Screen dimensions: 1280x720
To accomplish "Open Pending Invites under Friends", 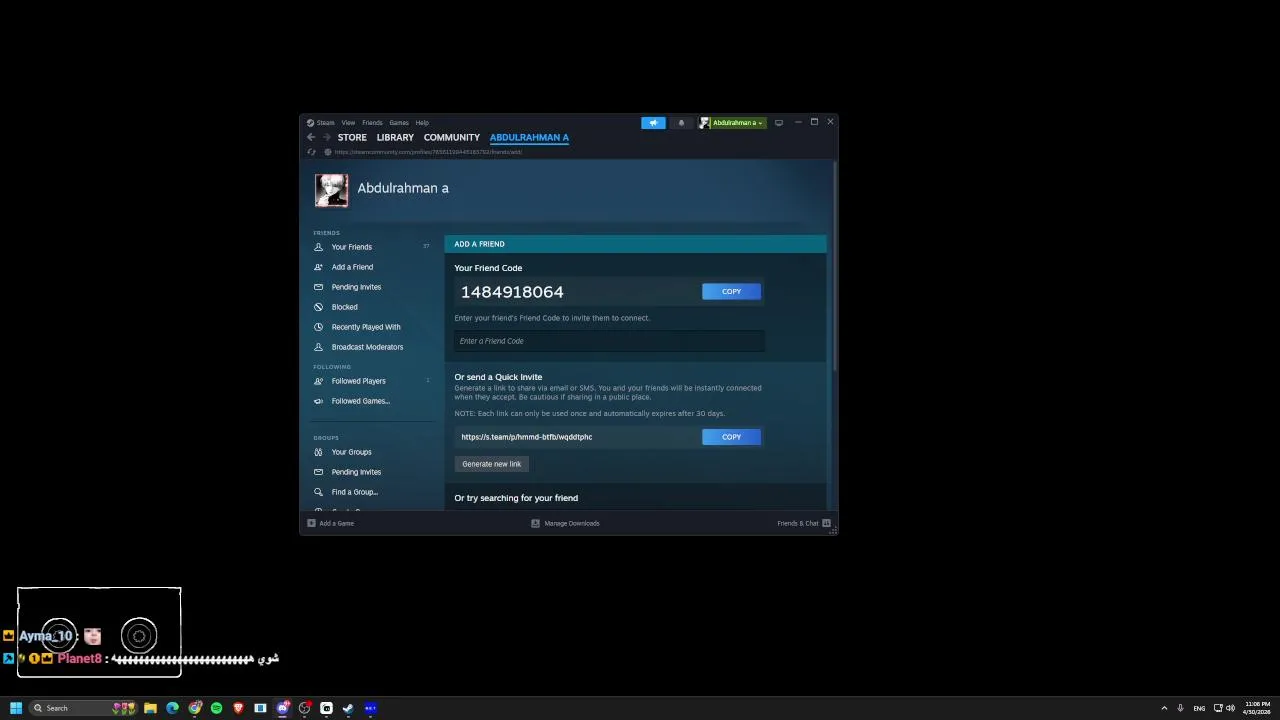I will pos(356,287).
